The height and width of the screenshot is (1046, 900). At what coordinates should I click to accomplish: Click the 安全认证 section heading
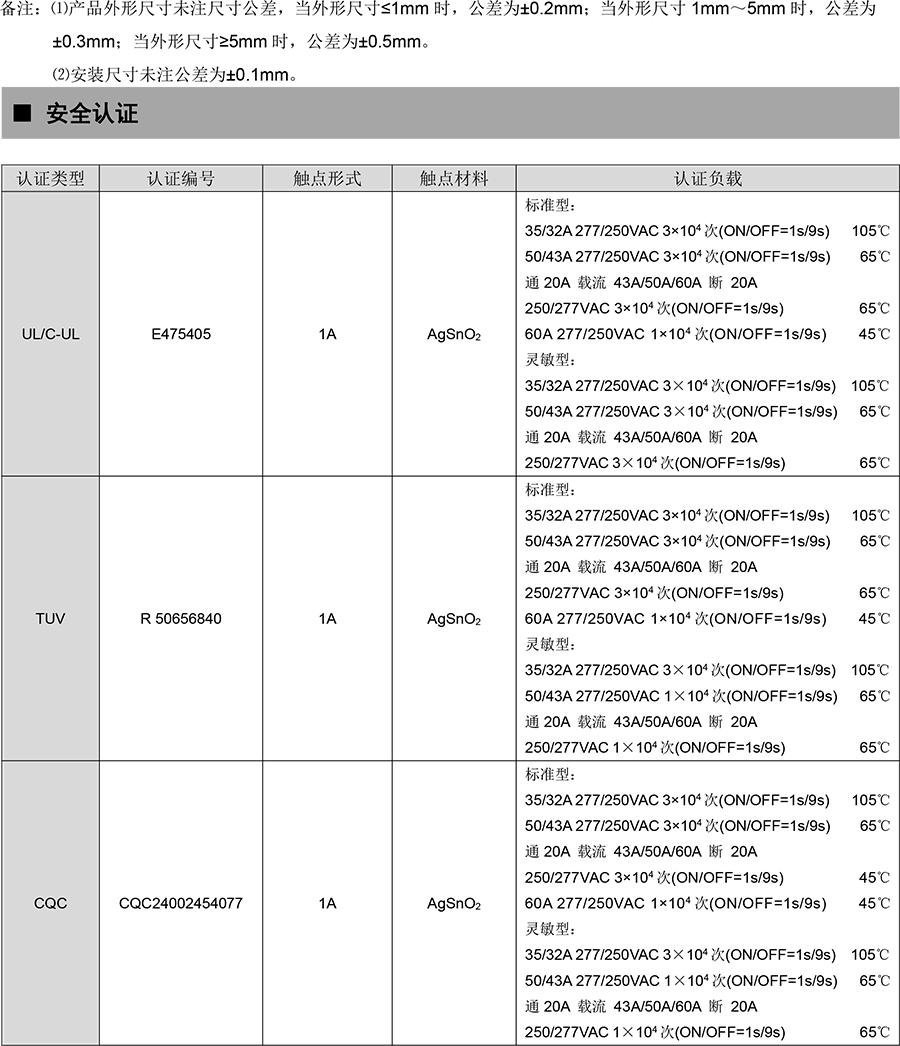click(91, 114)
